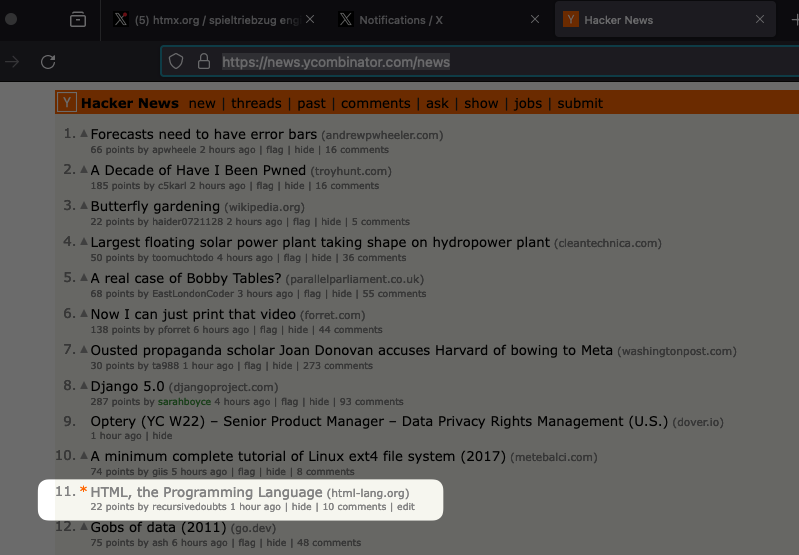Hide the 'Forecasts need to have error bars' story

[304, 150]
